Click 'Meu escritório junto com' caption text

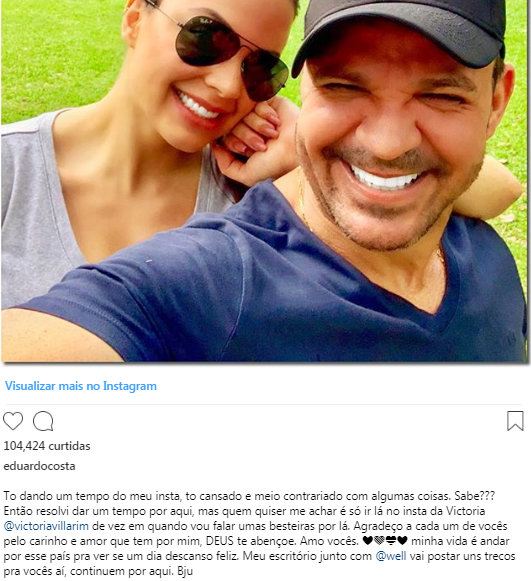pos(307,556)
